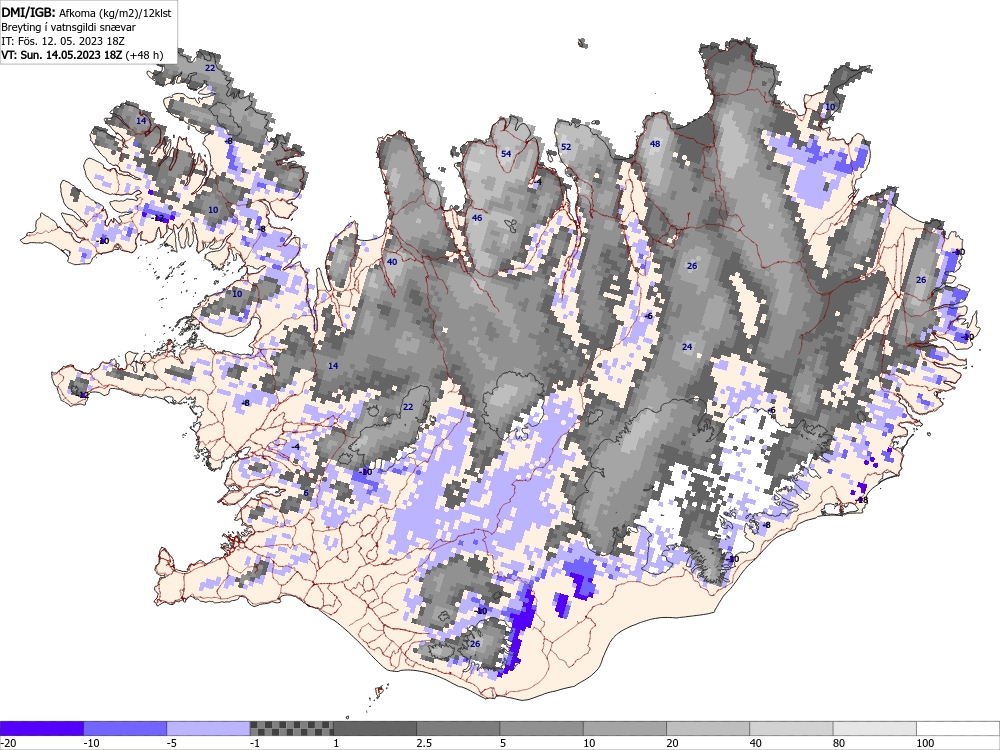
Task: Click the '24' value label in the highlands
Action: (687, 347)
